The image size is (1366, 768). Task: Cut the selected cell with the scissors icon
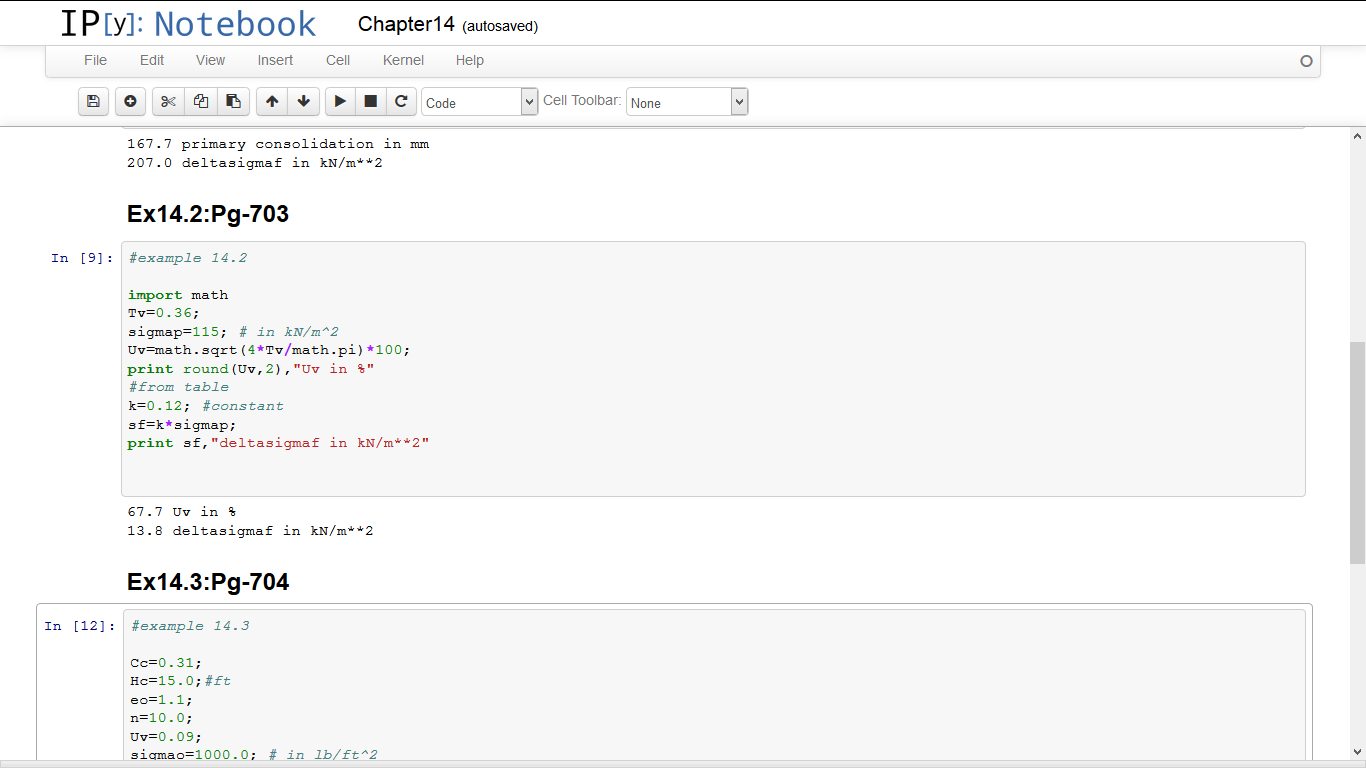168,101
